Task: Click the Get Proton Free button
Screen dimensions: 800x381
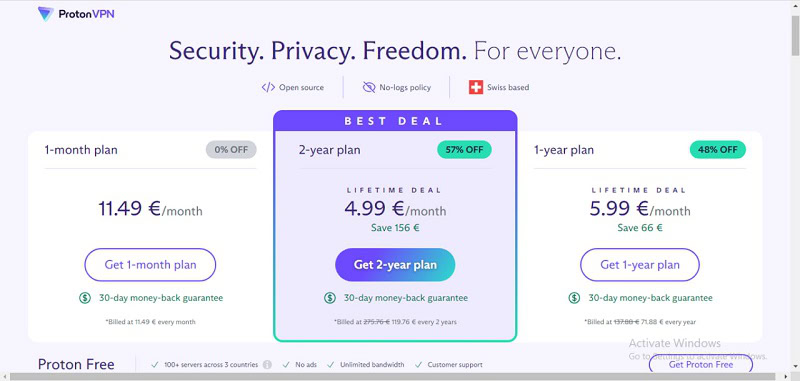Action: [x=701, y=365]
